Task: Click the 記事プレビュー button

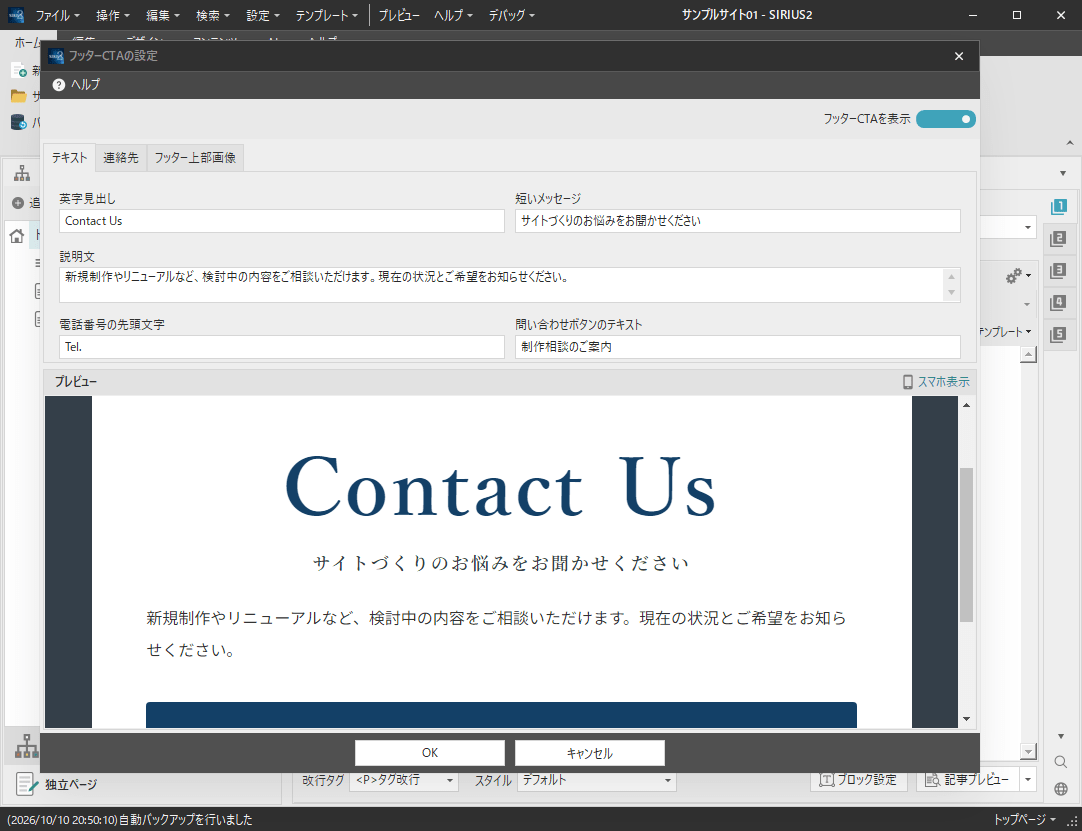Action: [x=968, y=780]
